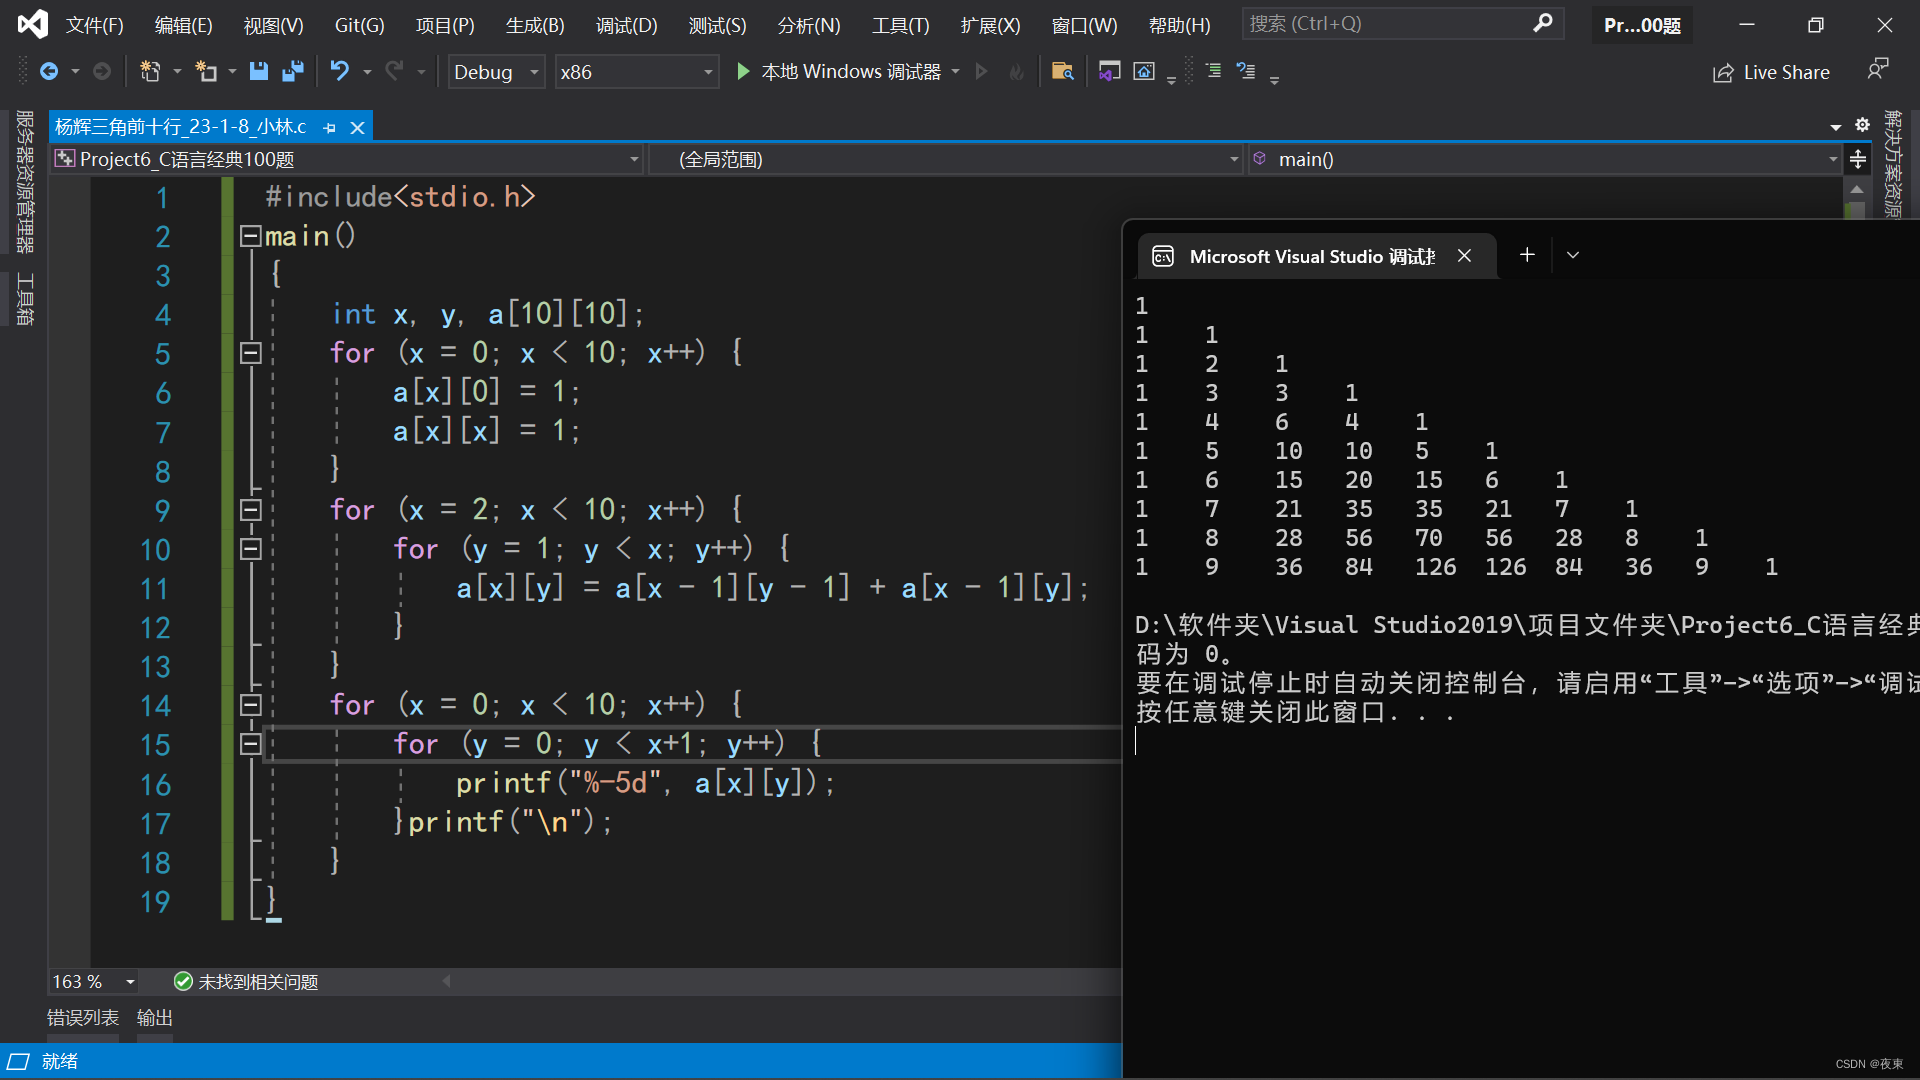The width and height of the screenshot is (1920, 1080).
Task: Open the 调试(D) menu
Action: point(626,25)
